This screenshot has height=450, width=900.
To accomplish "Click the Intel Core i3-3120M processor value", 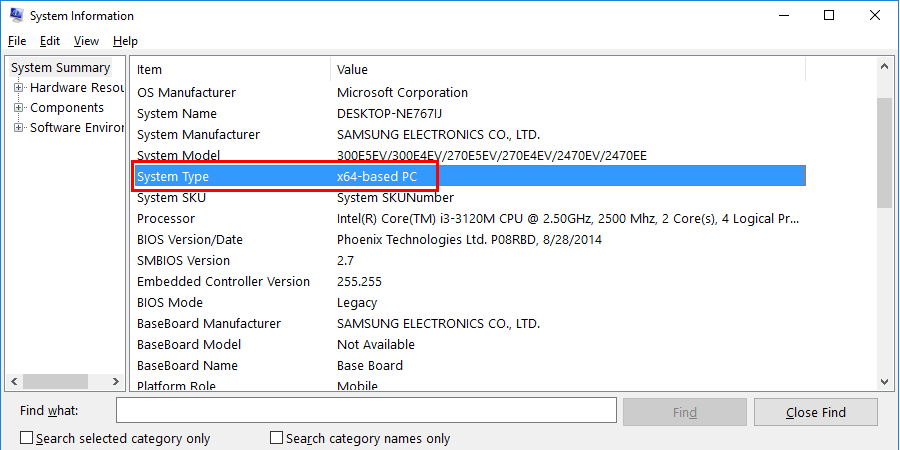I will tap(568, 219).
